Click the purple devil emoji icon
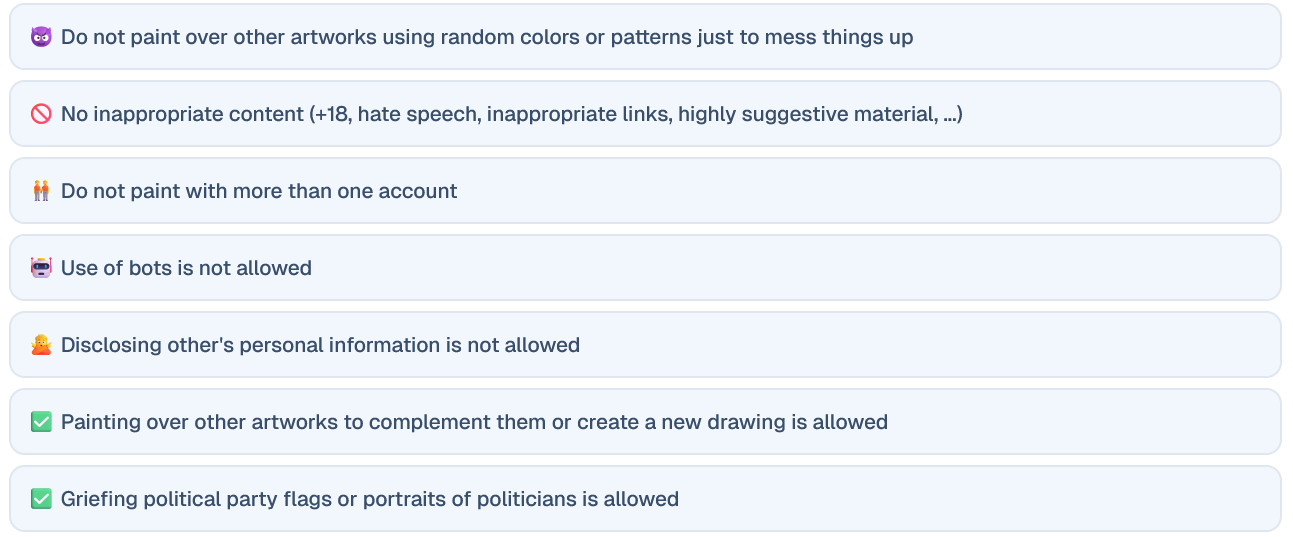 click(x=41, y=37)
